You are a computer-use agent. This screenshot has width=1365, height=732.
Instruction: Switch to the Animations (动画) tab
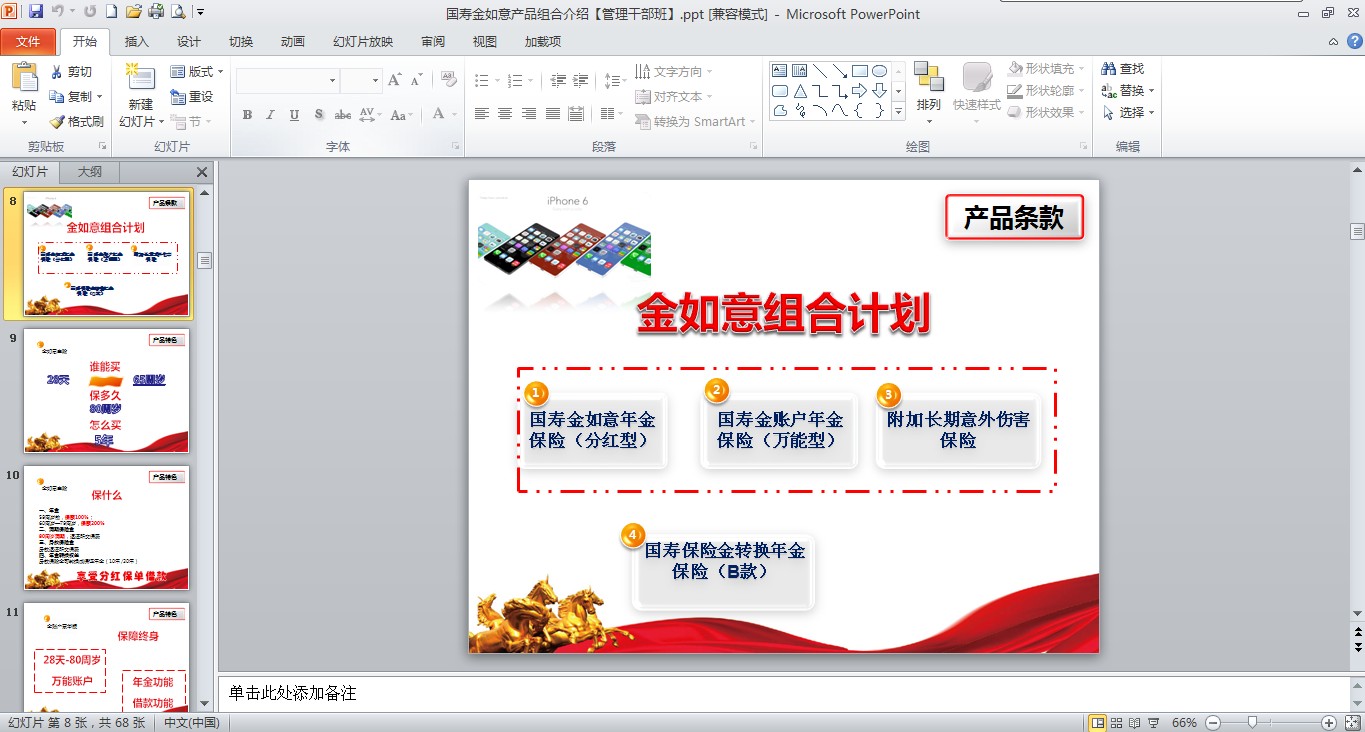(293, 42)
